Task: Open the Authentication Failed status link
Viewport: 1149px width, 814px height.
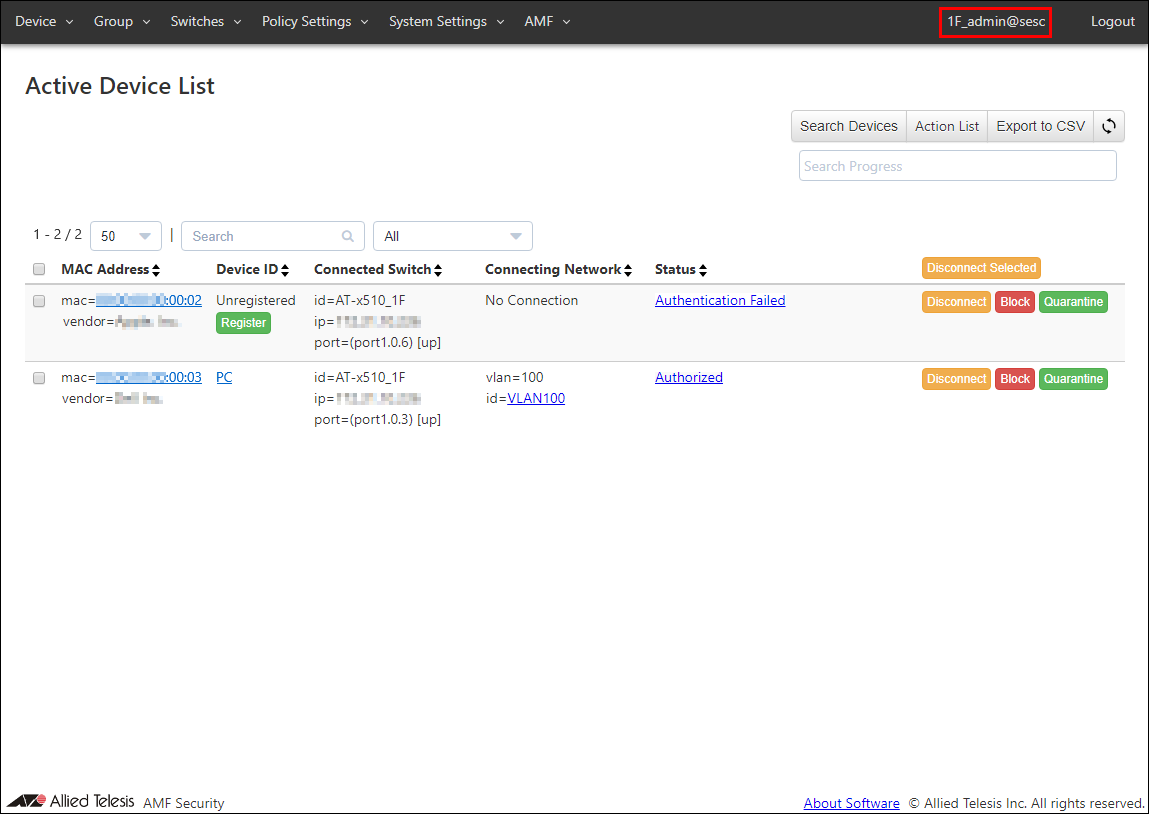Action: tap(720, 300)
